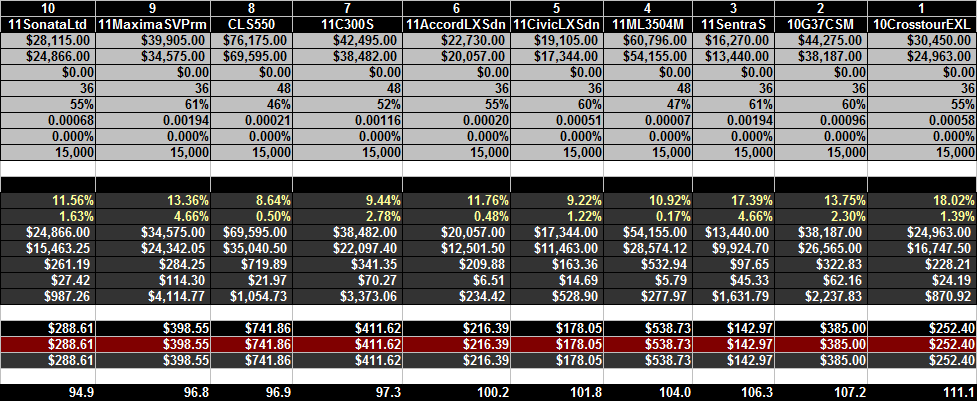Select the $60,796.00 price cell
The height and width of the screenshot is (401, 977).
coord(648,40)
